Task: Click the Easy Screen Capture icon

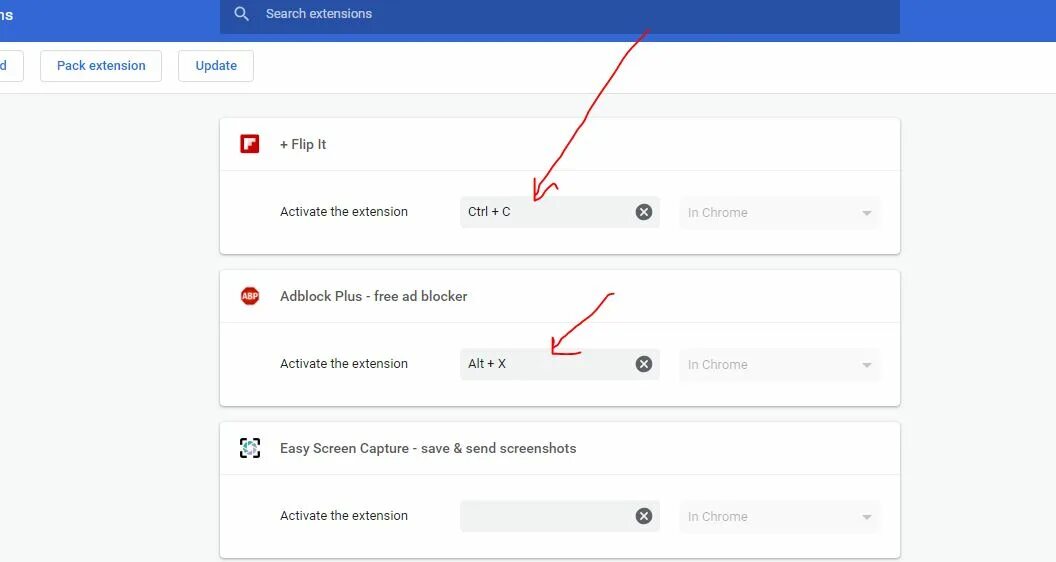Action: pos(250,448)
